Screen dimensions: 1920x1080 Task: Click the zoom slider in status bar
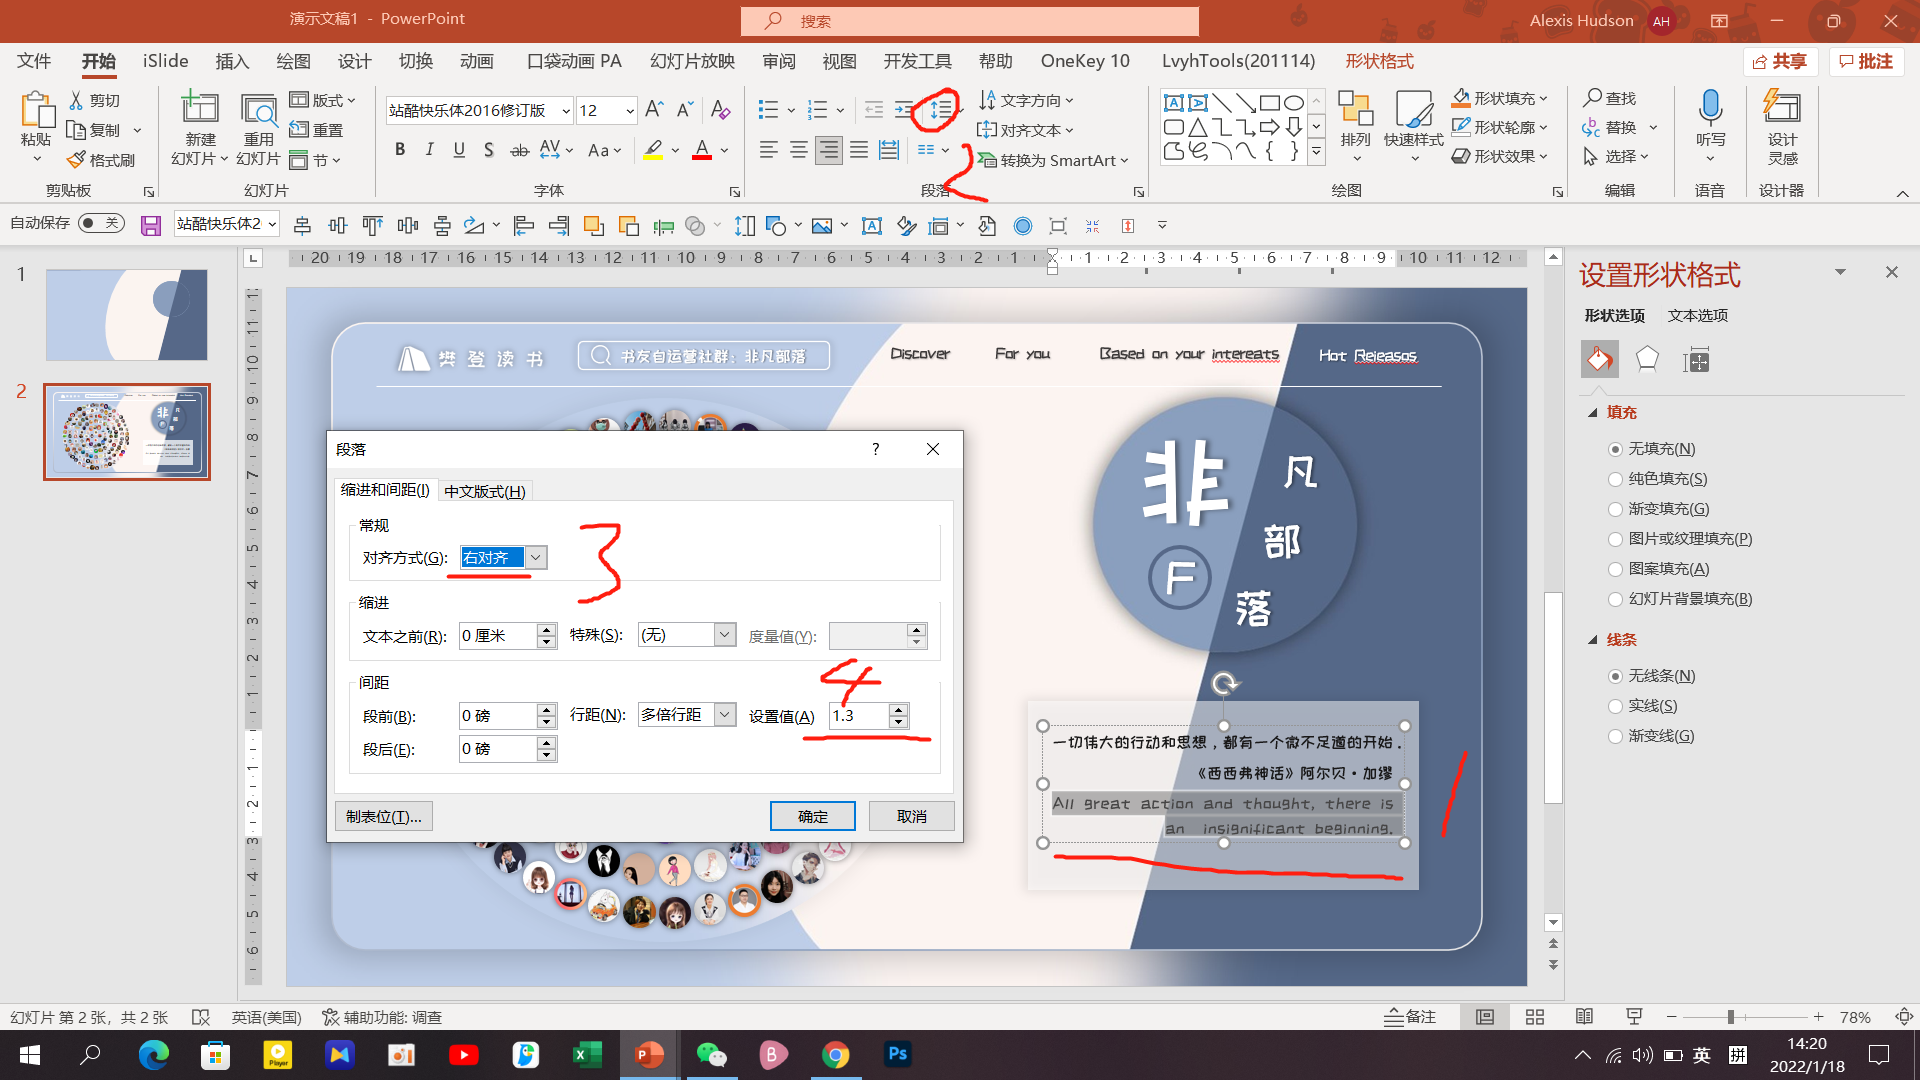tap(1730, 1017)
